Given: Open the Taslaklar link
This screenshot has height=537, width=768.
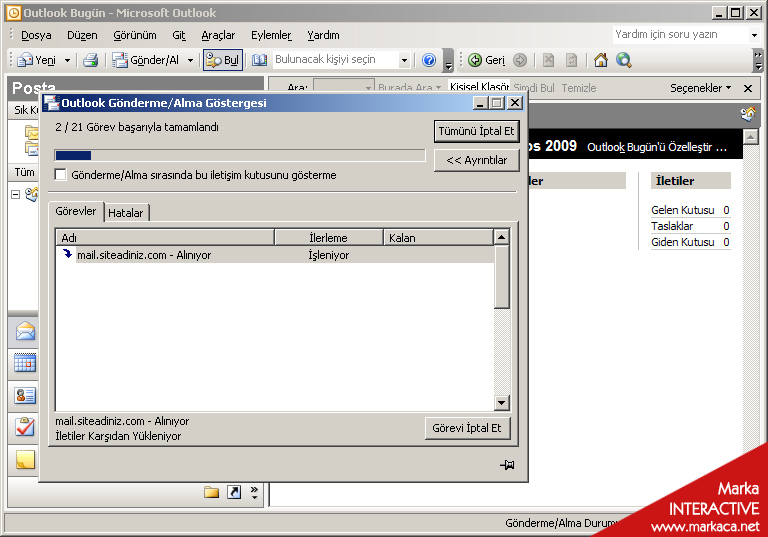Looking at the screenshot, I should 672,226.
